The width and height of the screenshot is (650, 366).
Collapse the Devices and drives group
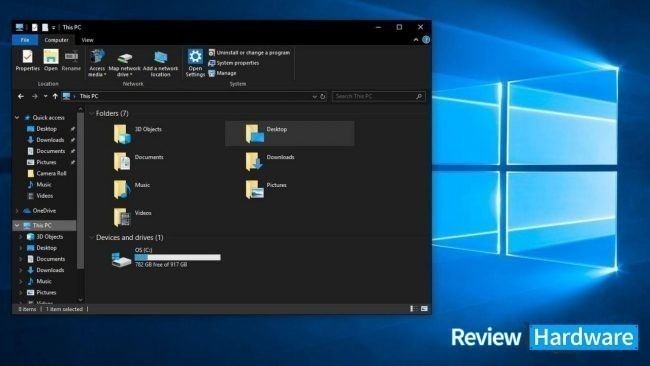tap(92, 238)
